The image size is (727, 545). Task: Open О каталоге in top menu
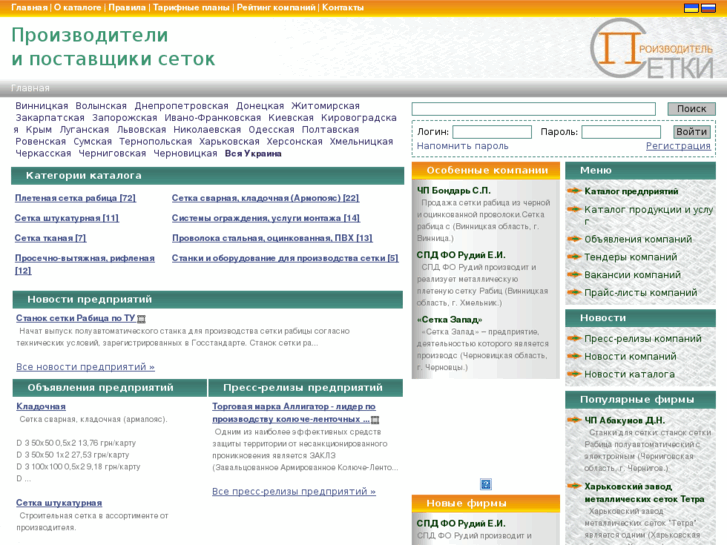[77, 7]
